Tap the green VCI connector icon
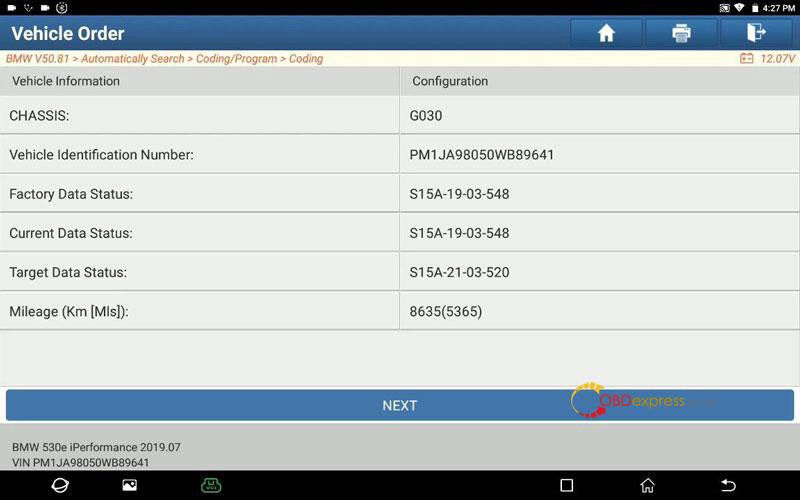The width and height of the screenshot is (800, 500). (211, 485)
